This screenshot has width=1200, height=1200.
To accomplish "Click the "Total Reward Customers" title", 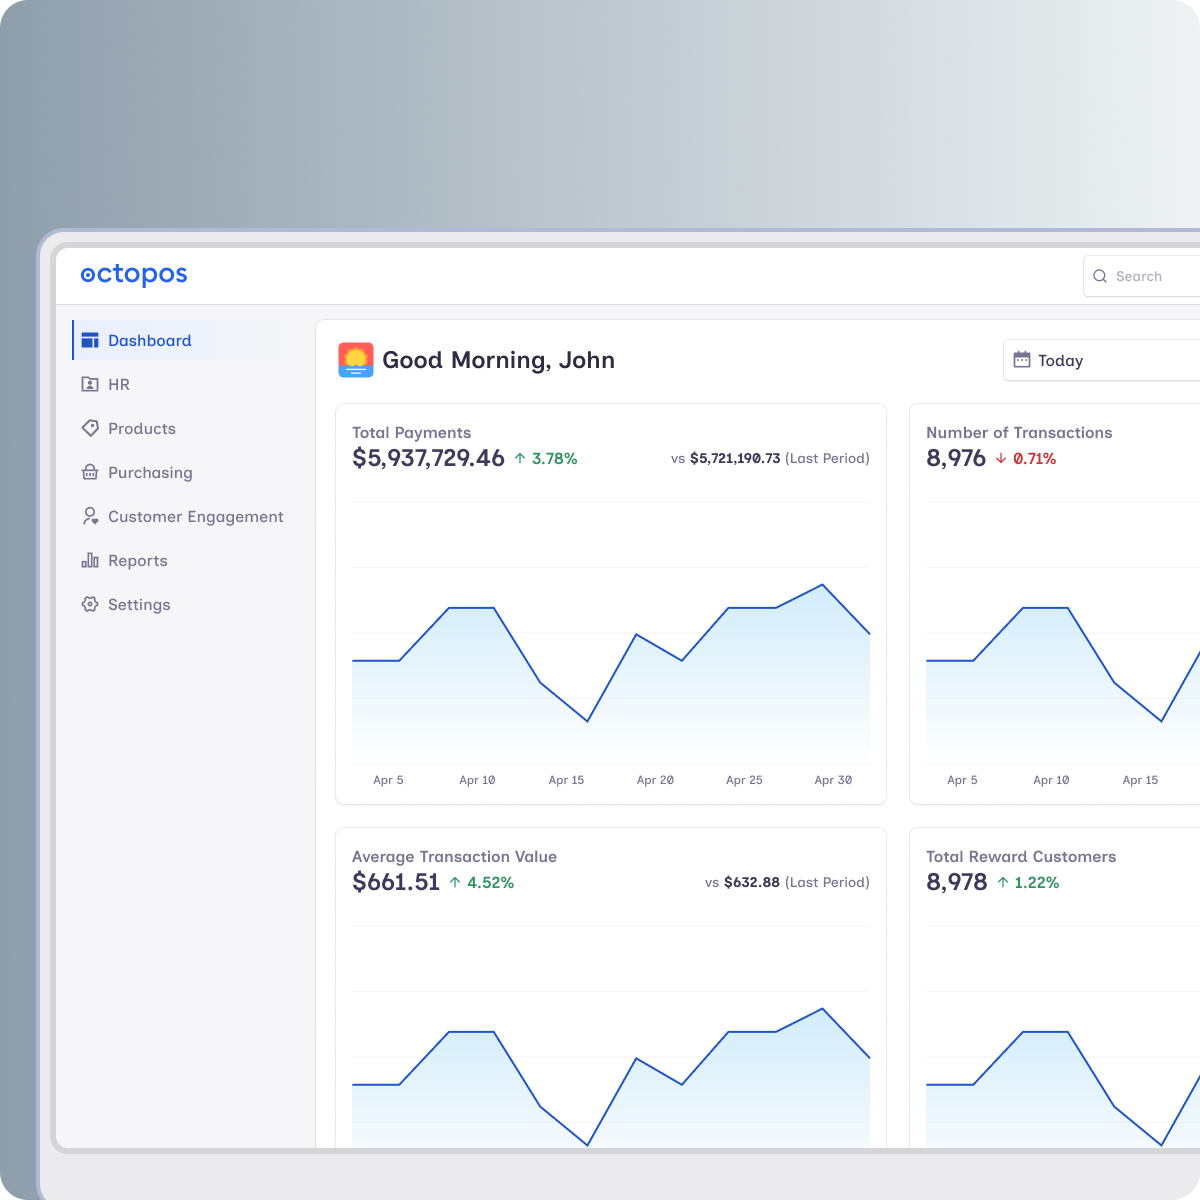I will pyautogui.click(x=1021, y=857).
